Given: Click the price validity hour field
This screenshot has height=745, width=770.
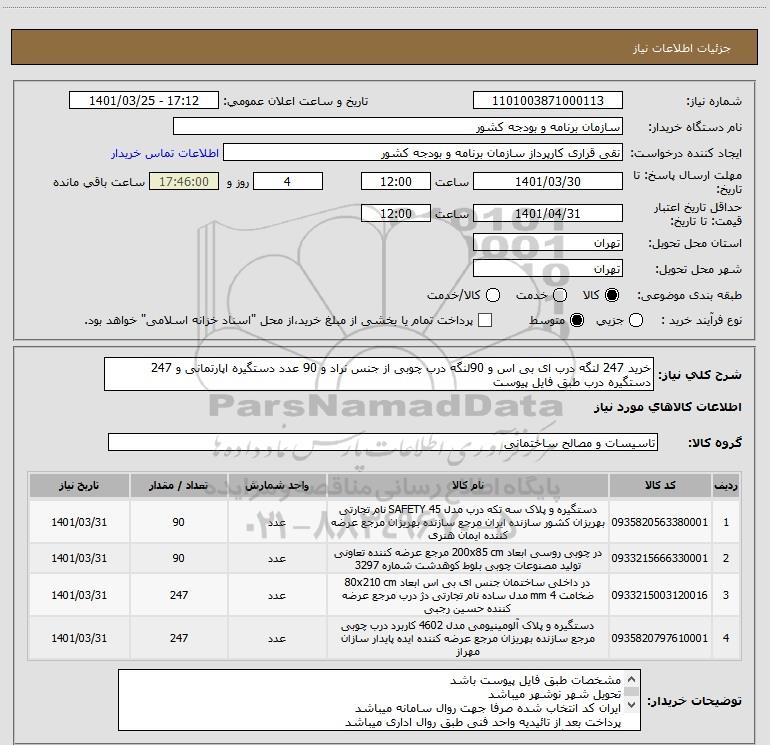Looking at the screenshot, I should coord(396,214).
